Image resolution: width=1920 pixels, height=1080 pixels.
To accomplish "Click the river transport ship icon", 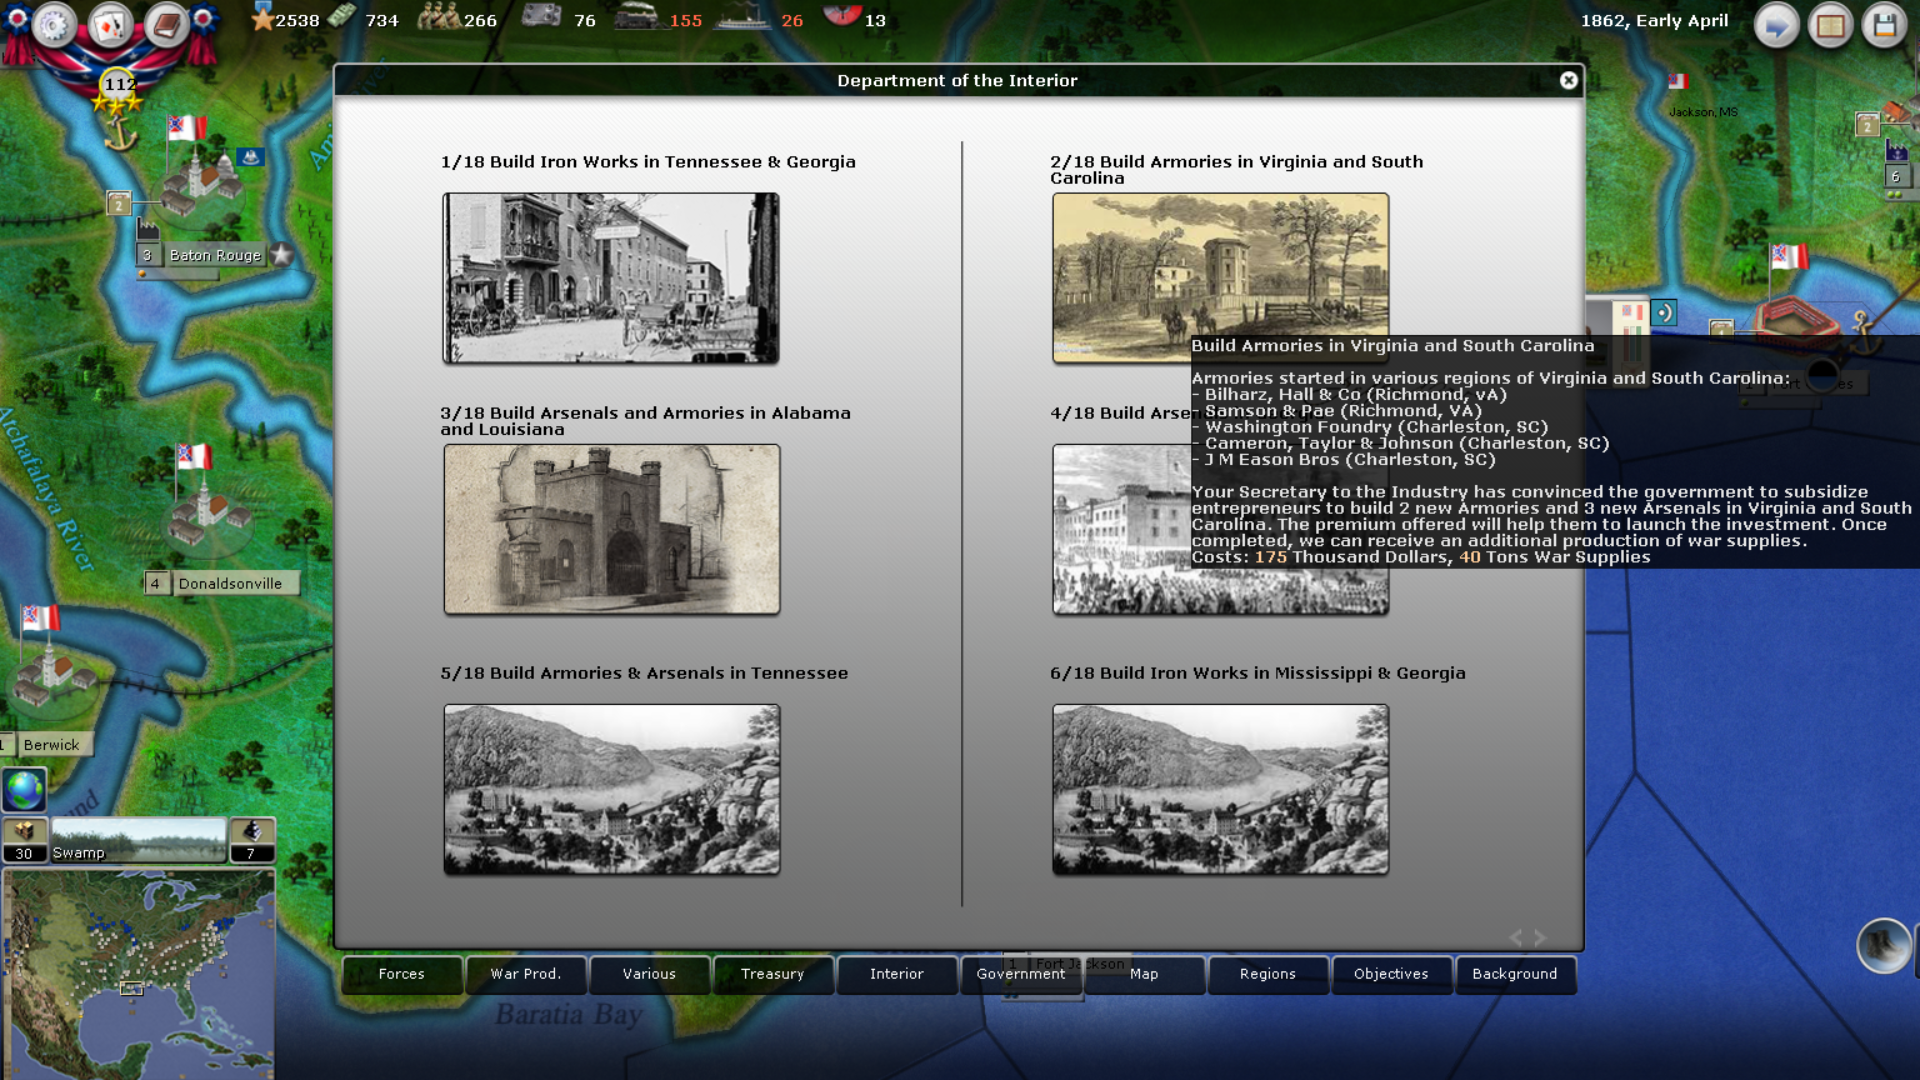I will (x=742, y=18).
